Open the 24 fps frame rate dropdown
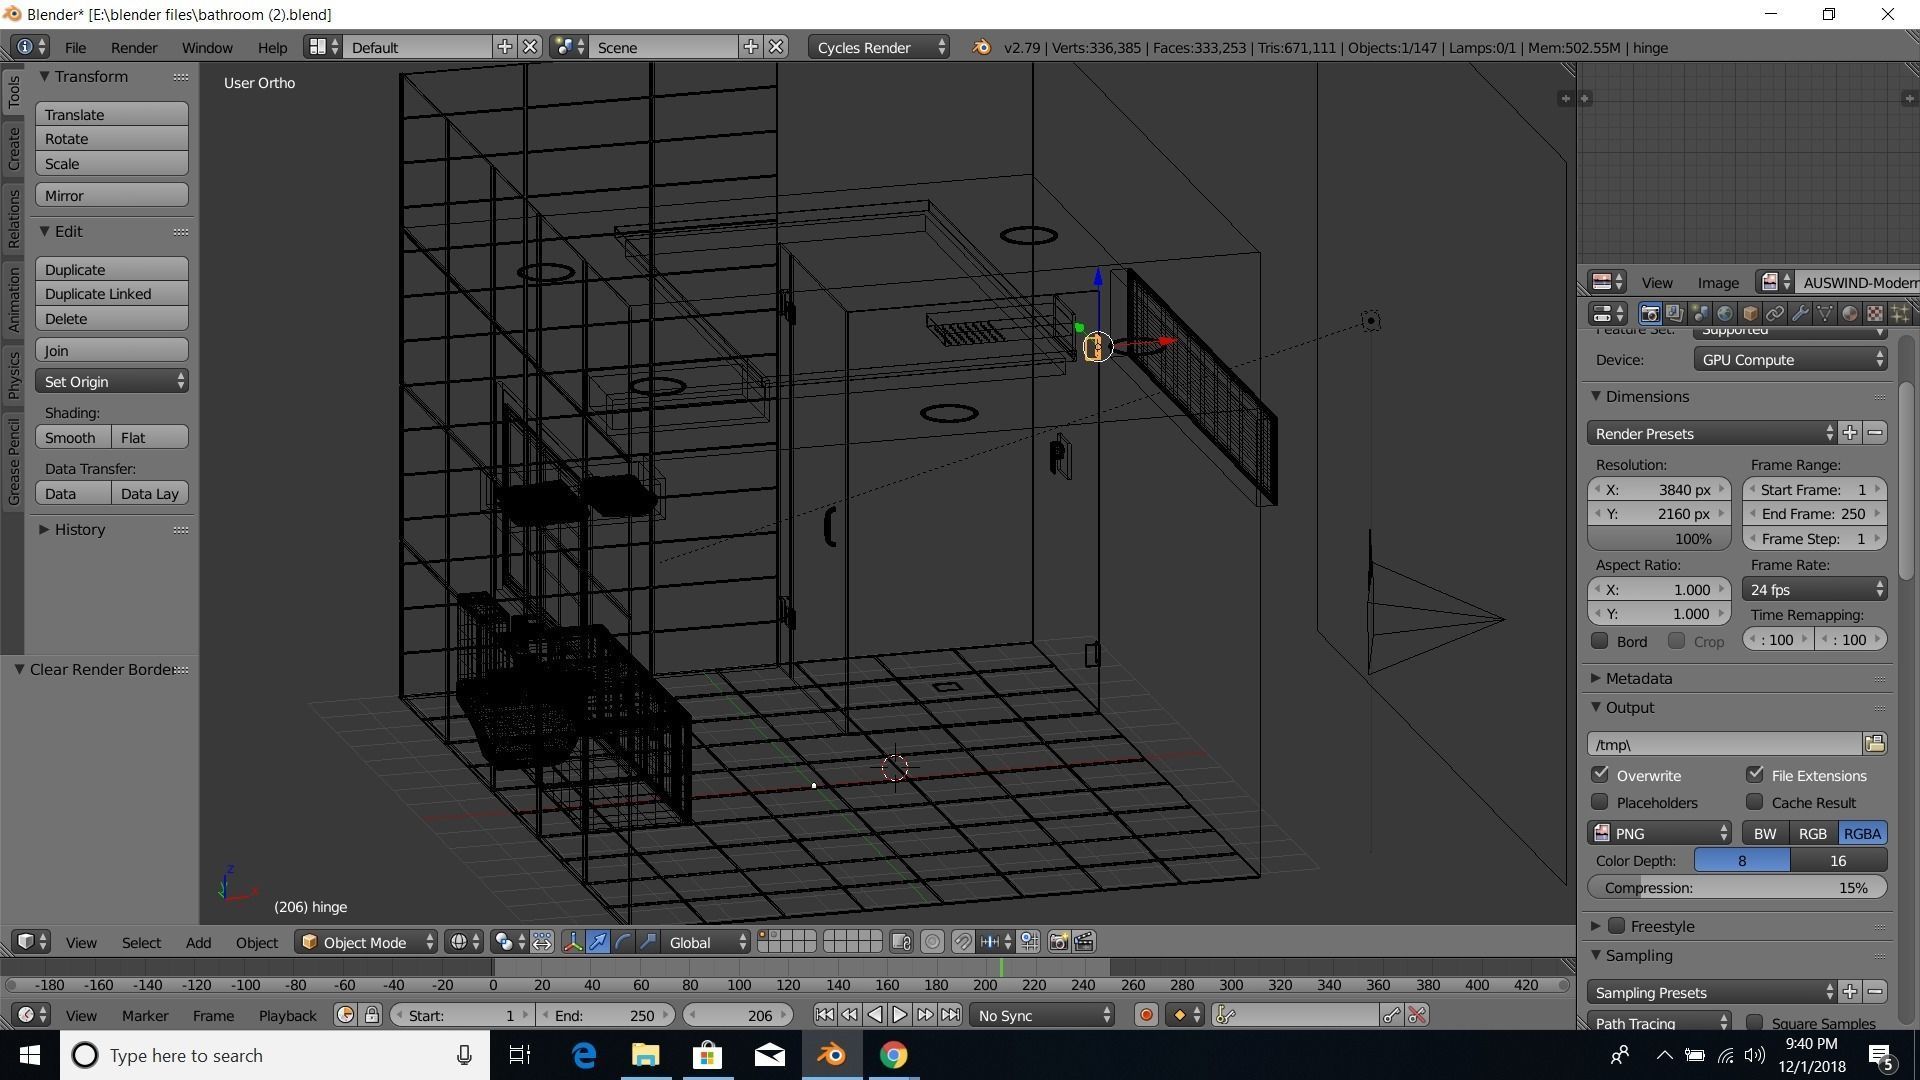The height and width of the screenshot is (1080, 1920). 1815,590
